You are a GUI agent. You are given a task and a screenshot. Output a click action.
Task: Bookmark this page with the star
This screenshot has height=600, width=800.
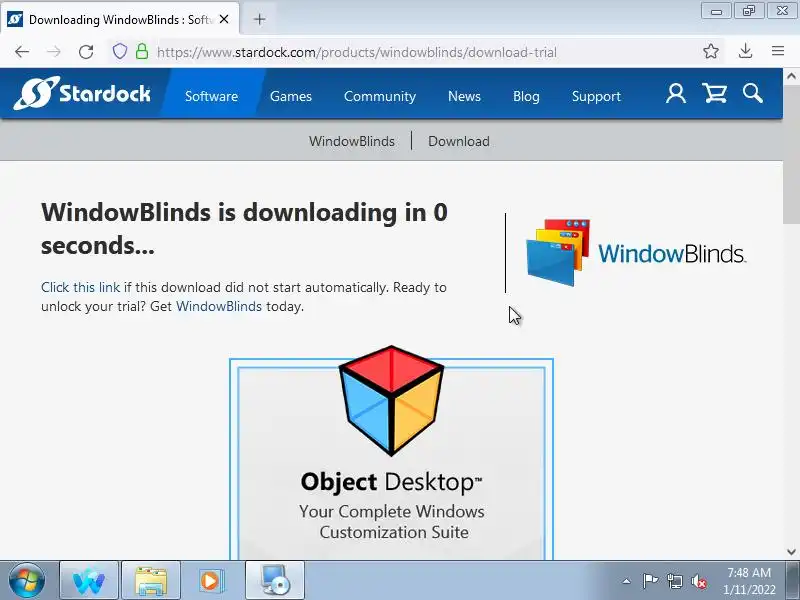point(711,51)
